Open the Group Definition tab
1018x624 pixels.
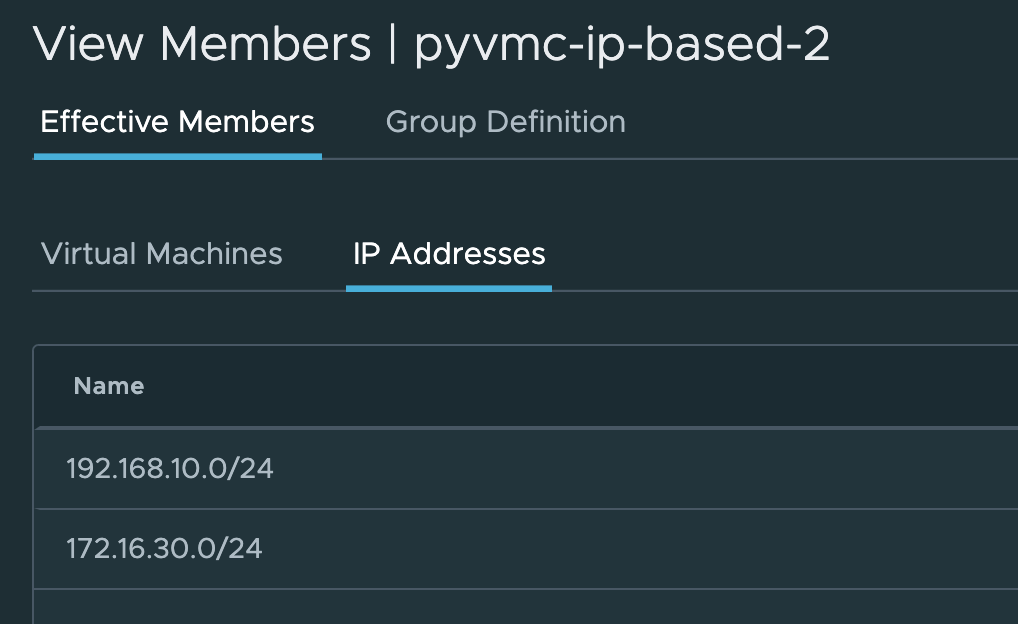[x=505, y=123]
